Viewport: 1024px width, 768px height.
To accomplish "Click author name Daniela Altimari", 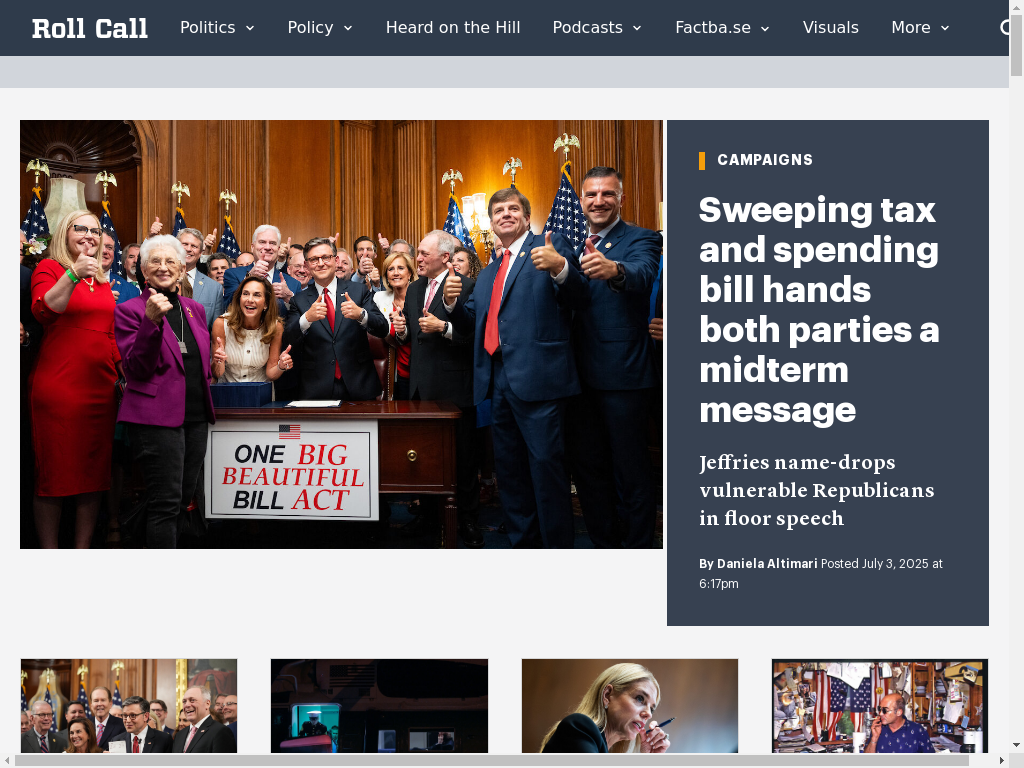I will pos(767,564).
